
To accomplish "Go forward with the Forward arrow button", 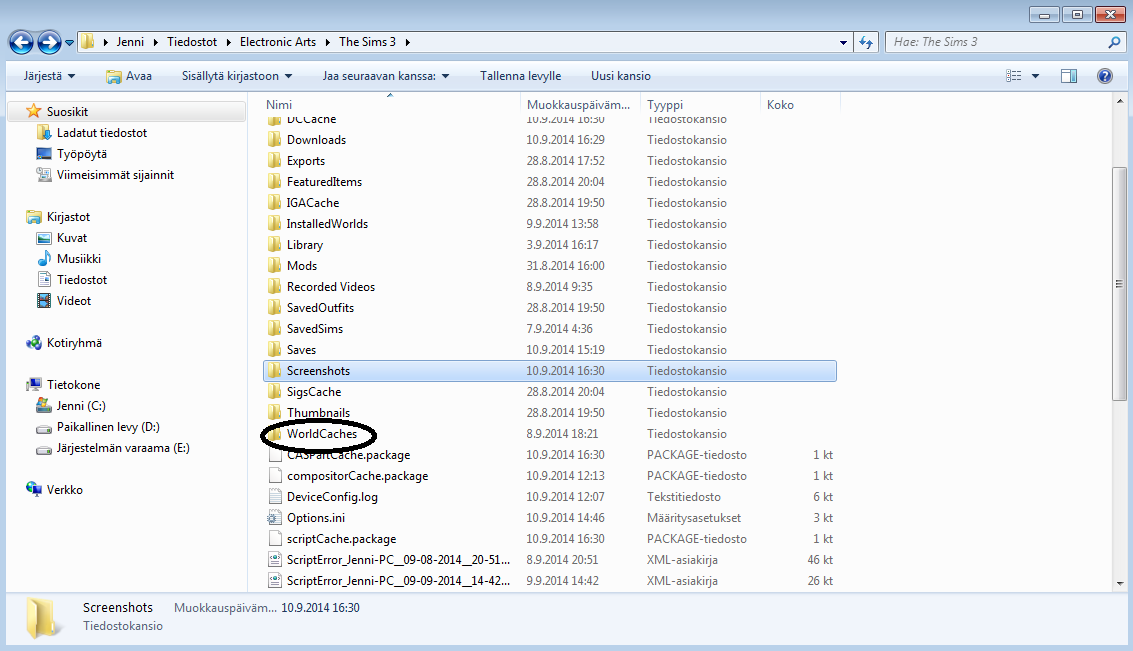I will point(49,43).
